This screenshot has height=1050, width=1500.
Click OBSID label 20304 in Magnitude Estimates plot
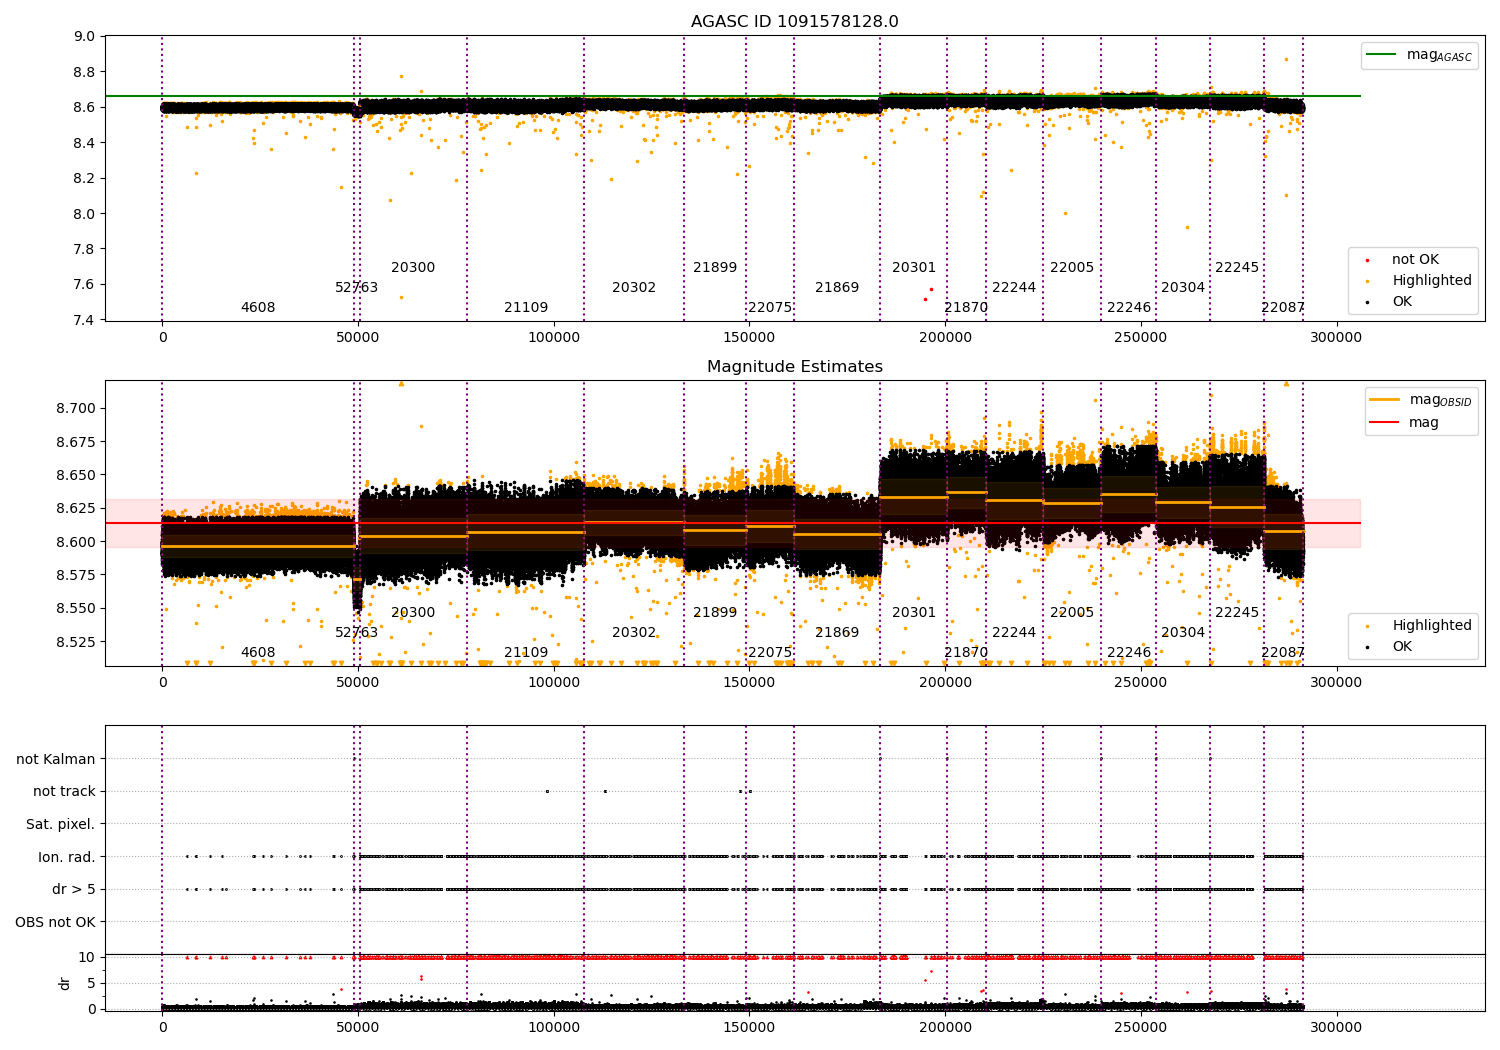point(1183,633)
